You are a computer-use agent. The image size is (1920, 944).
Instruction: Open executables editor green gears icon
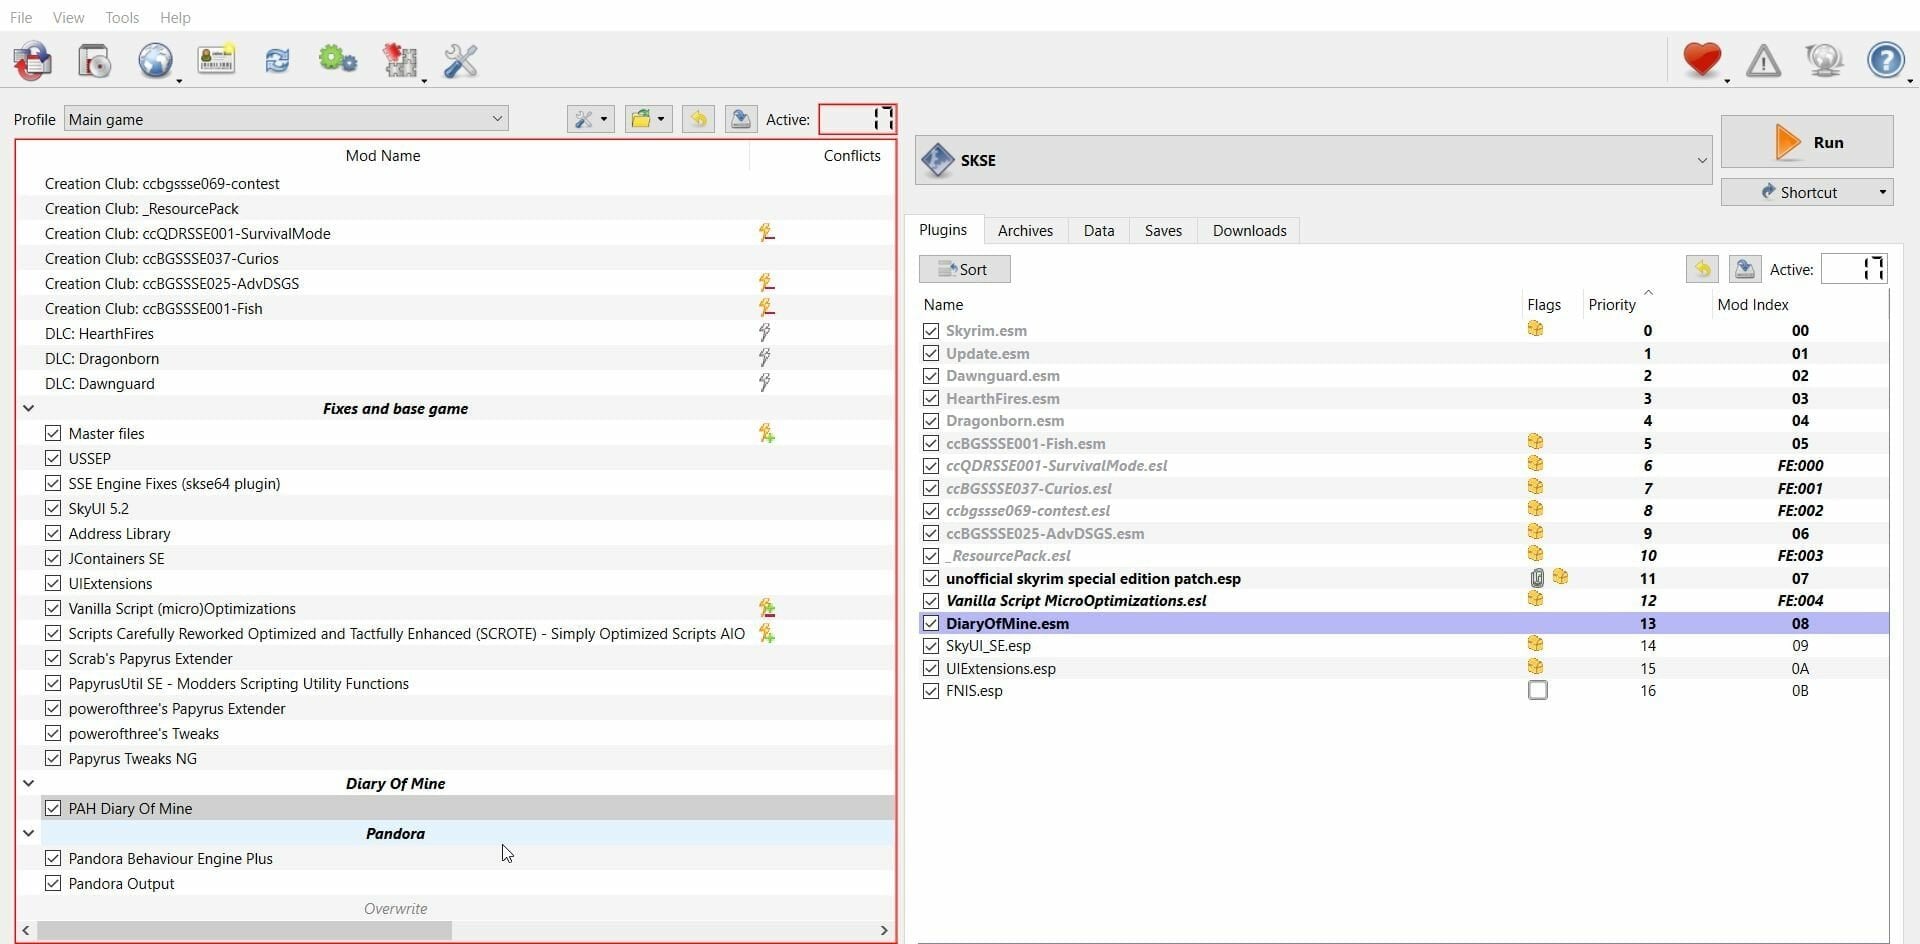coord(338,60)
